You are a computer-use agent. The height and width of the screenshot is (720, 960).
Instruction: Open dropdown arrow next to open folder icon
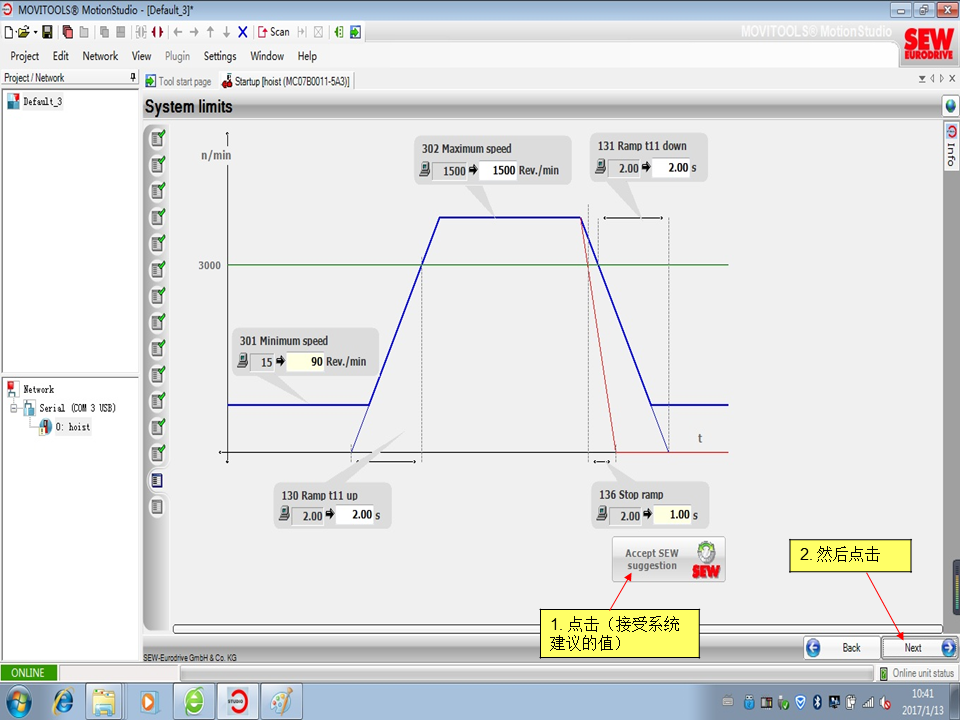coord(36,32)
